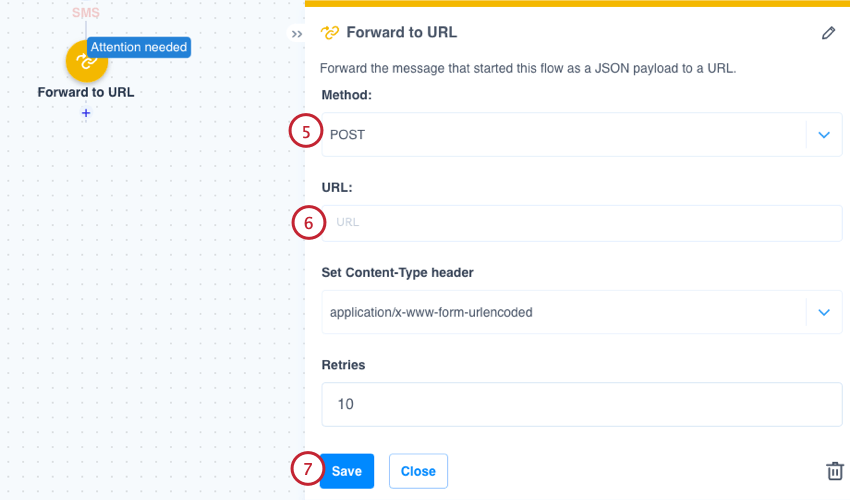Click the Retries field showing 10
Image resolution: width=850 pixels, height=500 pixels.
(x=582, y=405)
